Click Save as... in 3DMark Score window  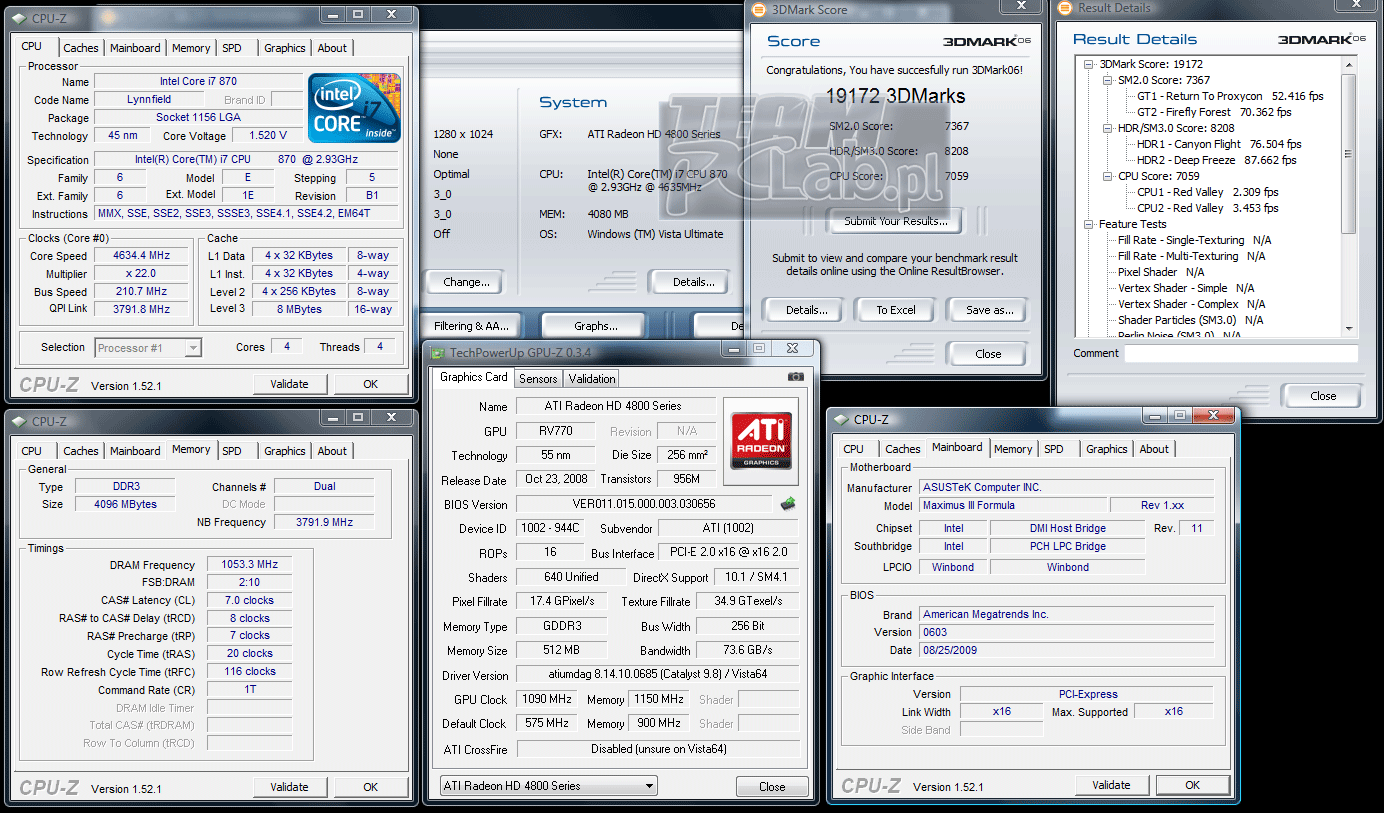(x=990, y=310)
